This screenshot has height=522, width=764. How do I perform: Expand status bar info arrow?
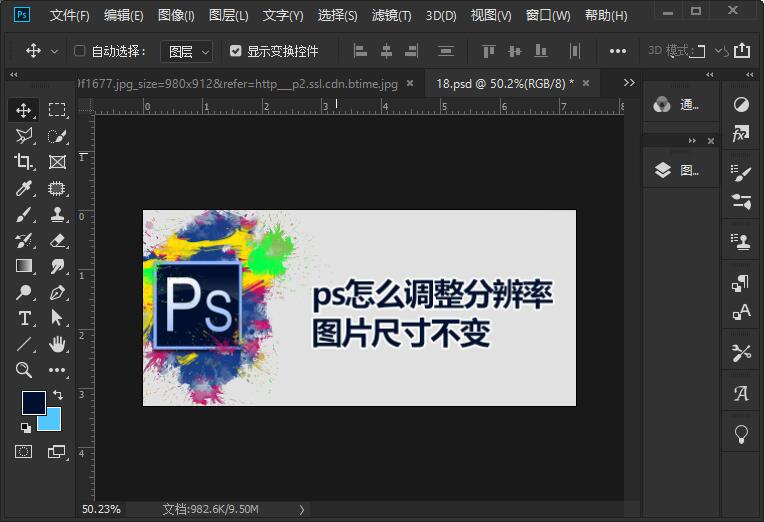(x=302, y=510)
